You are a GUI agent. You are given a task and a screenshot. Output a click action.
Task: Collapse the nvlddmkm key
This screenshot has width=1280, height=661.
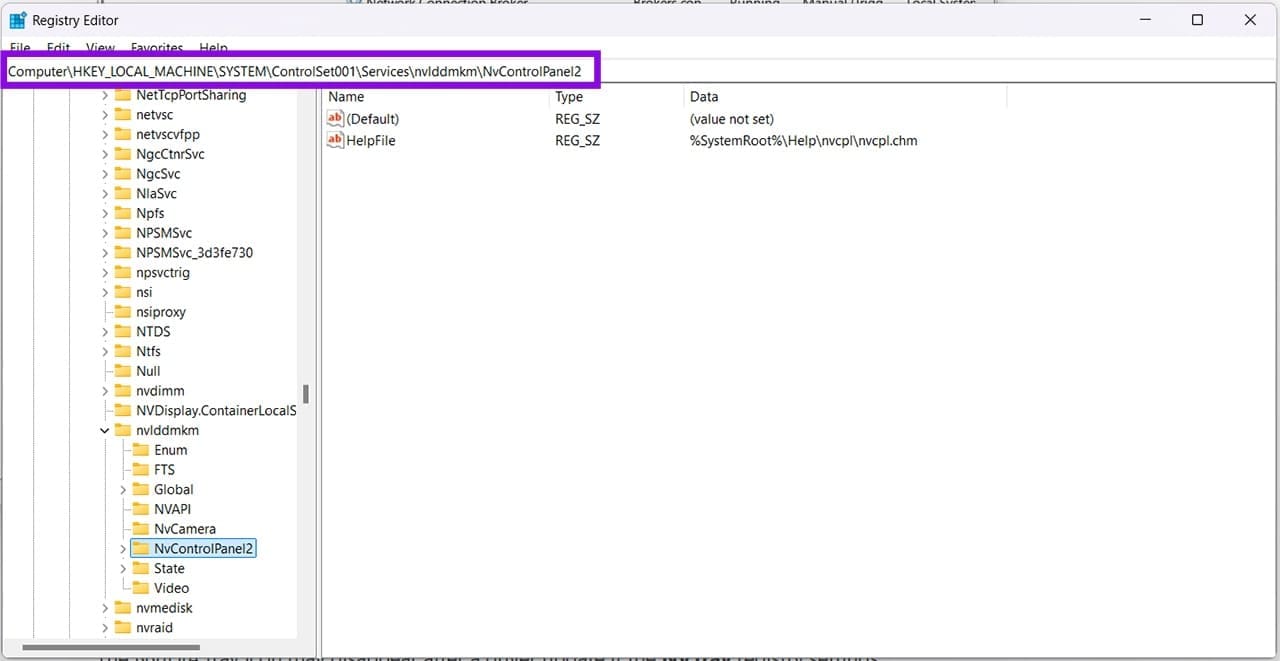click(105, 431)
